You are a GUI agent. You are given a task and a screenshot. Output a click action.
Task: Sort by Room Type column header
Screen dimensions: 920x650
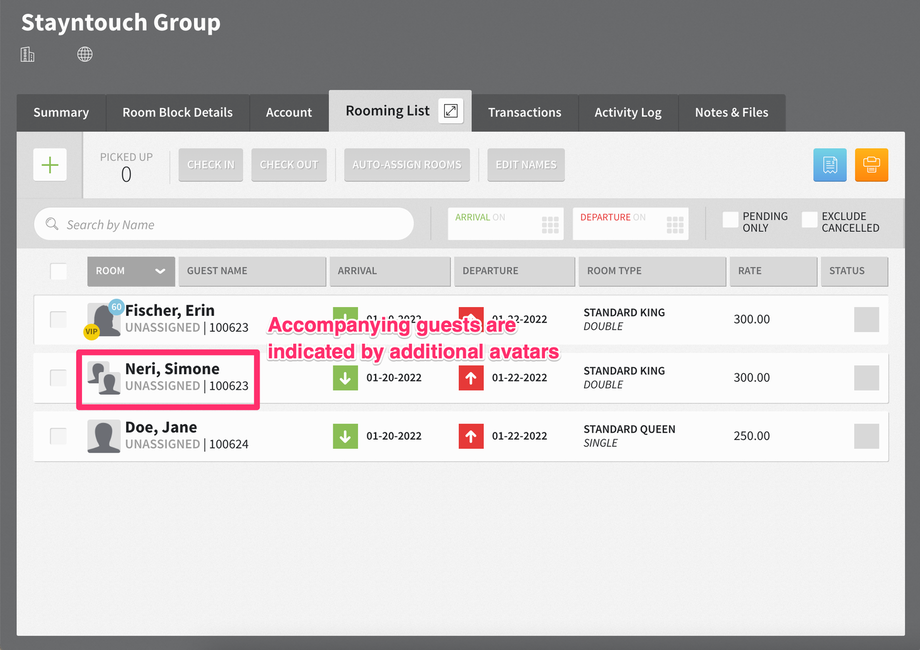click(x=652, y=271)
